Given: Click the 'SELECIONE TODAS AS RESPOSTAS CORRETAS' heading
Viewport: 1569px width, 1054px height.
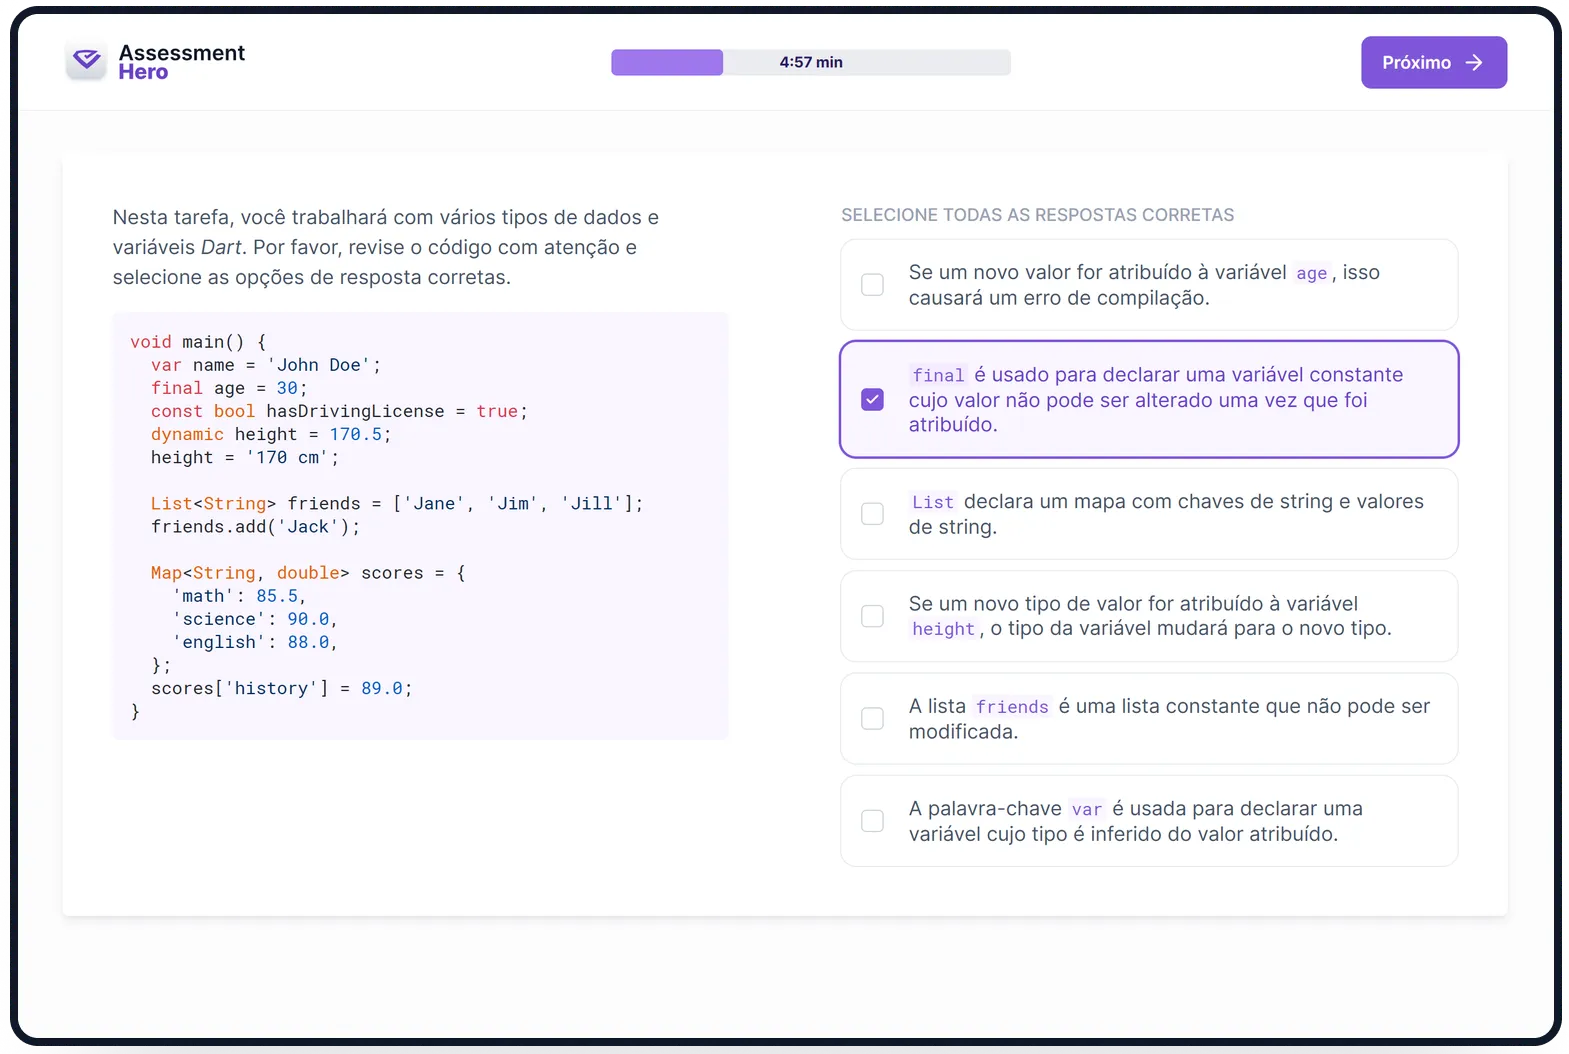Looking at the screenshot, I should point(1037,215).
